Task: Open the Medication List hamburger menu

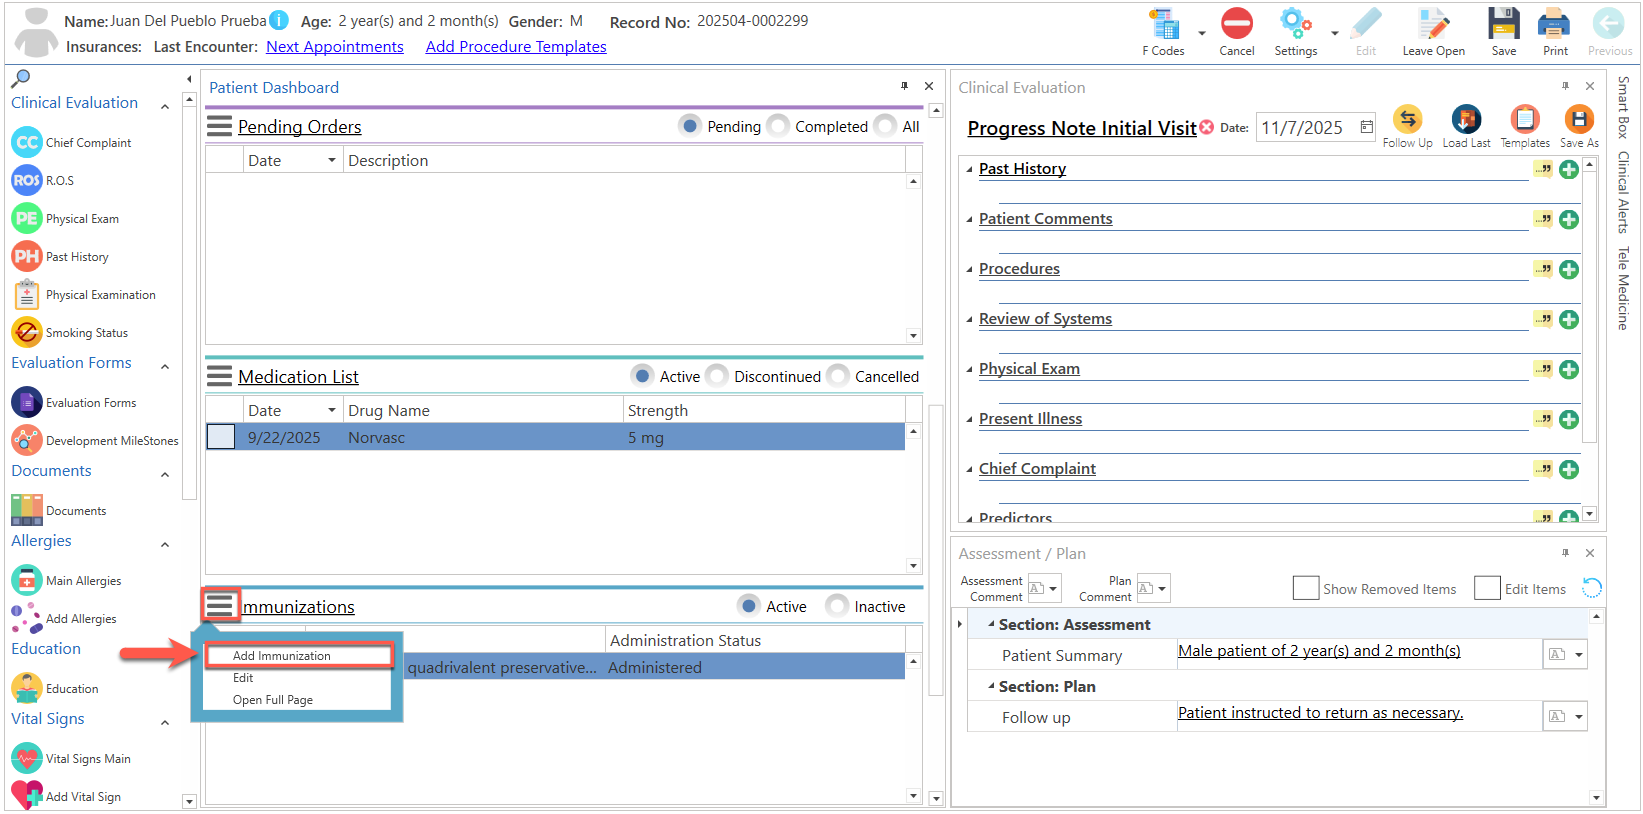Action: point(220,376)
